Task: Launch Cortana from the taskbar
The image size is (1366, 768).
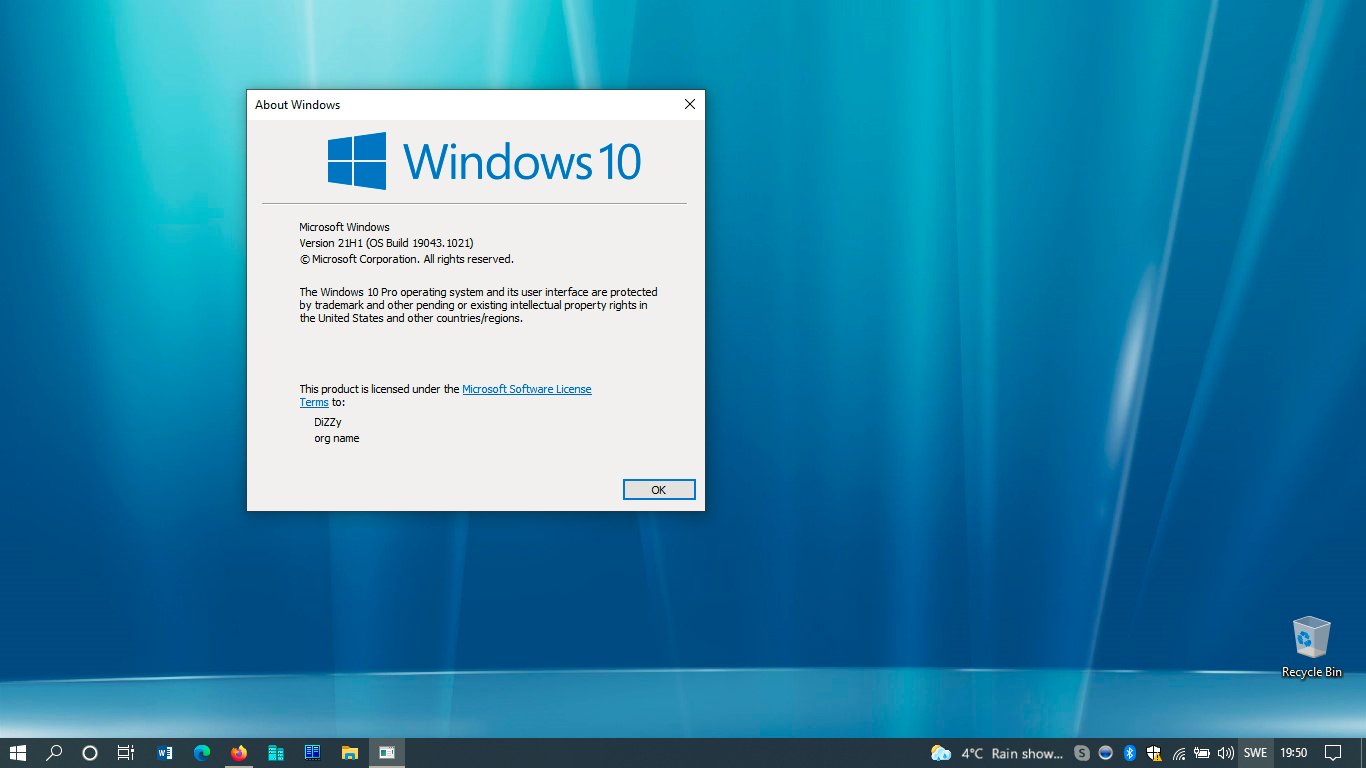Action: click(90, 753)
